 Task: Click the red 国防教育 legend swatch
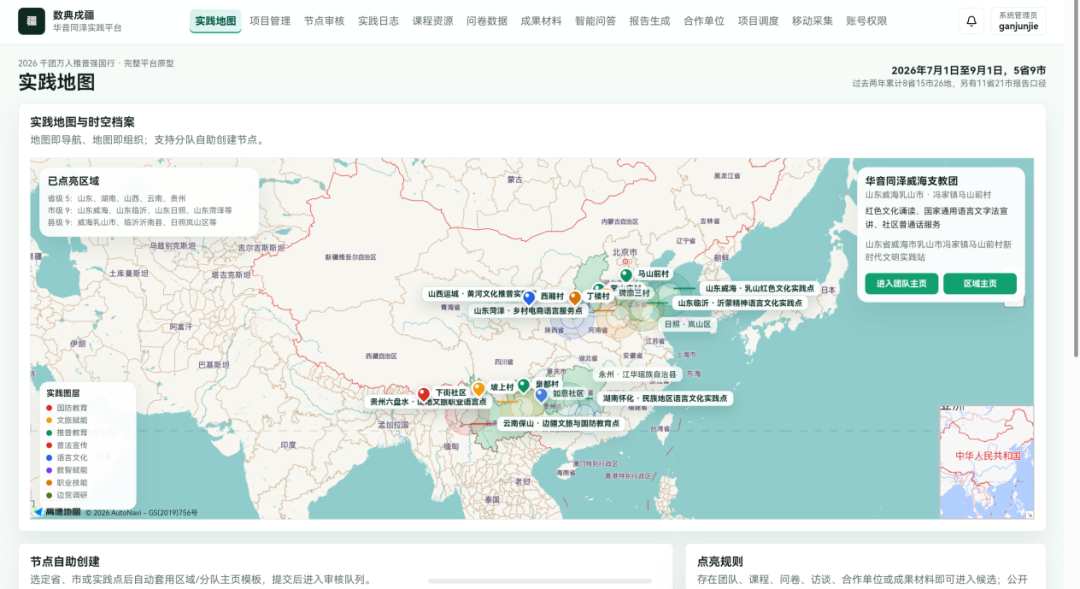click(x=49, y=408)
